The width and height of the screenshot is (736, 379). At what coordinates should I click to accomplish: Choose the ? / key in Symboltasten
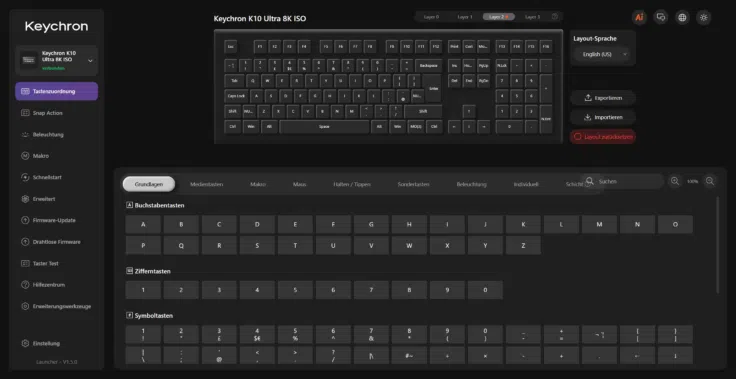(333, 356)
